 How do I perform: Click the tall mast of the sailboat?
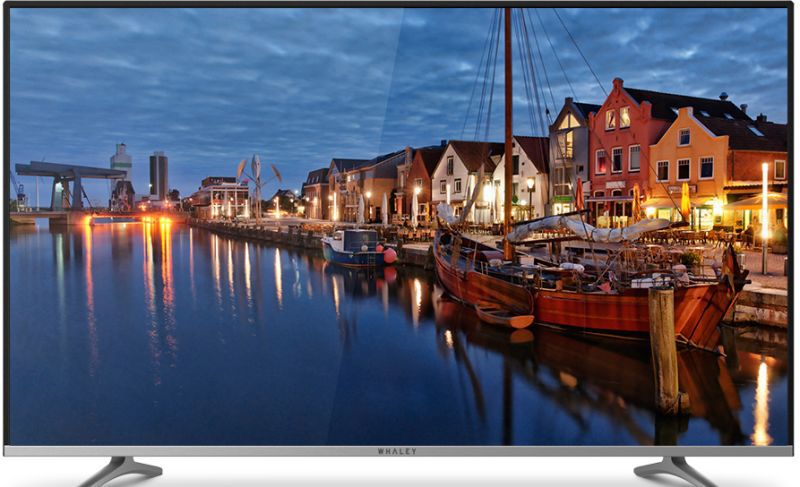click(x=508, y=120)
